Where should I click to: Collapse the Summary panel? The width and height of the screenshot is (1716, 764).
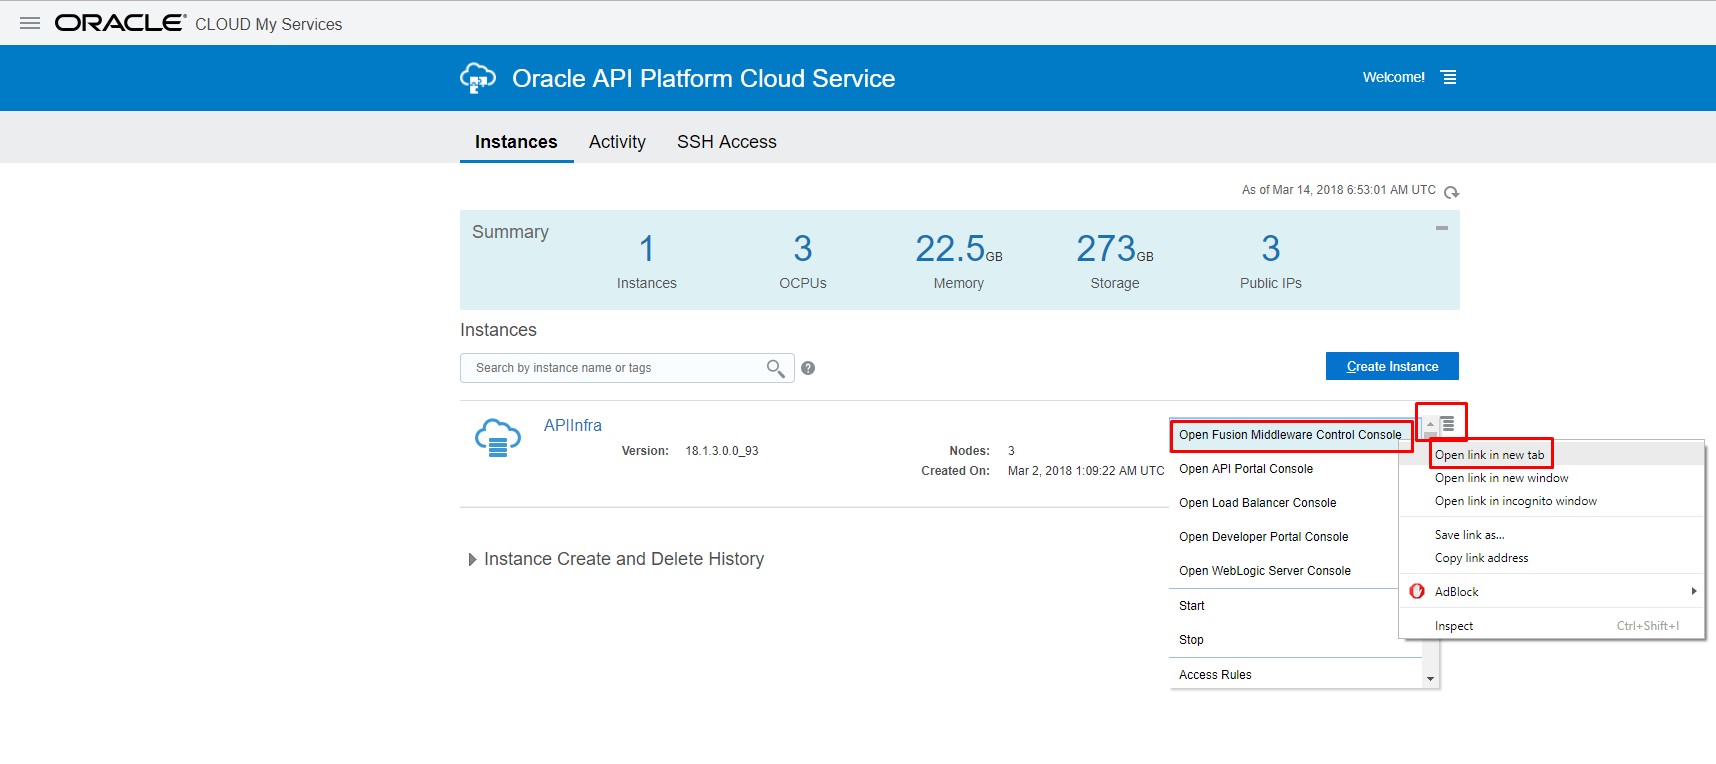click(x=1441, y=229)
